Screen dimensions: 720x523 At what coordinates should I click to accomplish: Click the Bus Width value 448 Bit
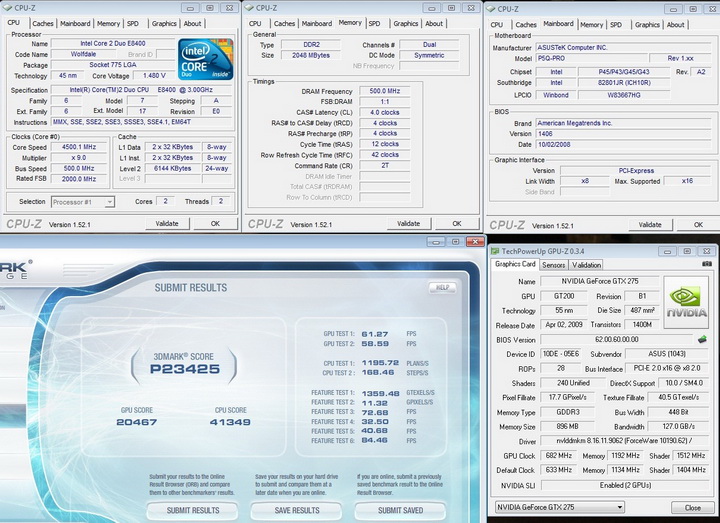point(678,412)
